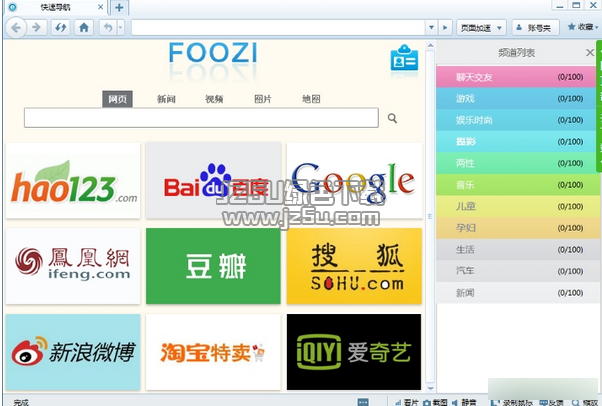602x406 pixels.
Task: Click the browser logo icon on tab
Action: (12, 7)
